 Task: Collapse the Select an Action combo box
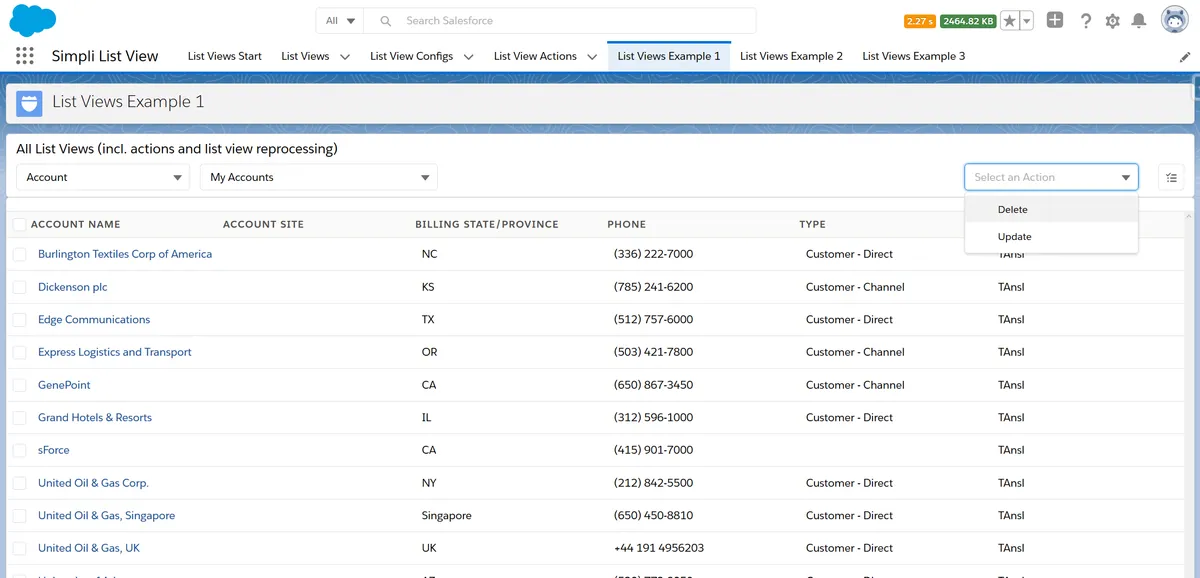(1051, 177)
